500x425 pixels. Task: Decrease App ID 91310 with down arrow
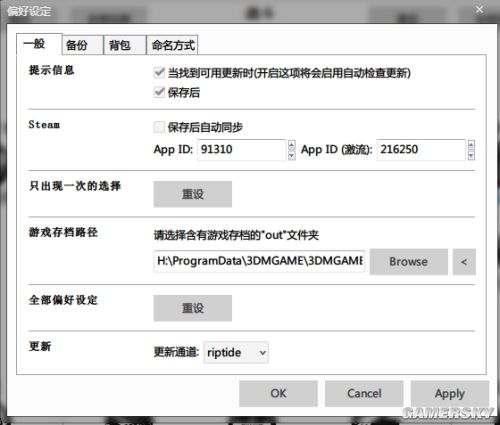292,155
